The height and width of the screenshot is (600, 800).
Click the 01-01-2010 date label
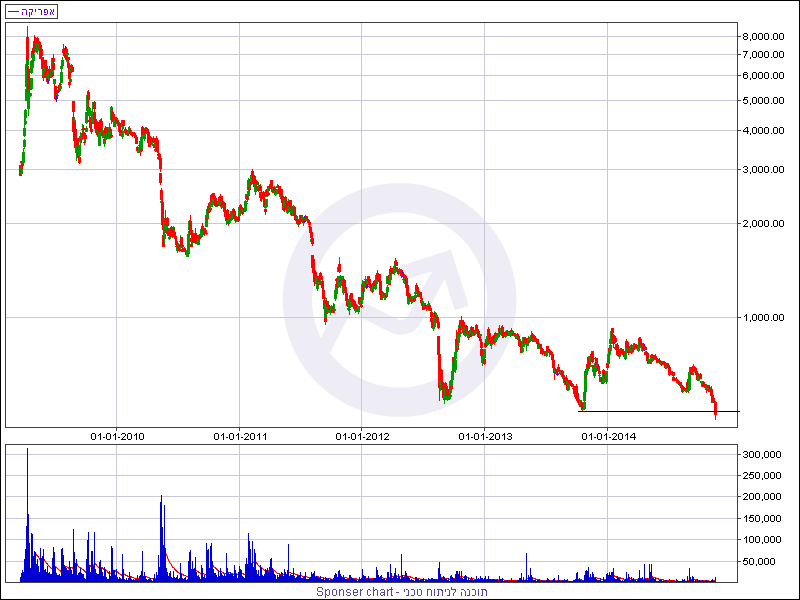[117, 437]
